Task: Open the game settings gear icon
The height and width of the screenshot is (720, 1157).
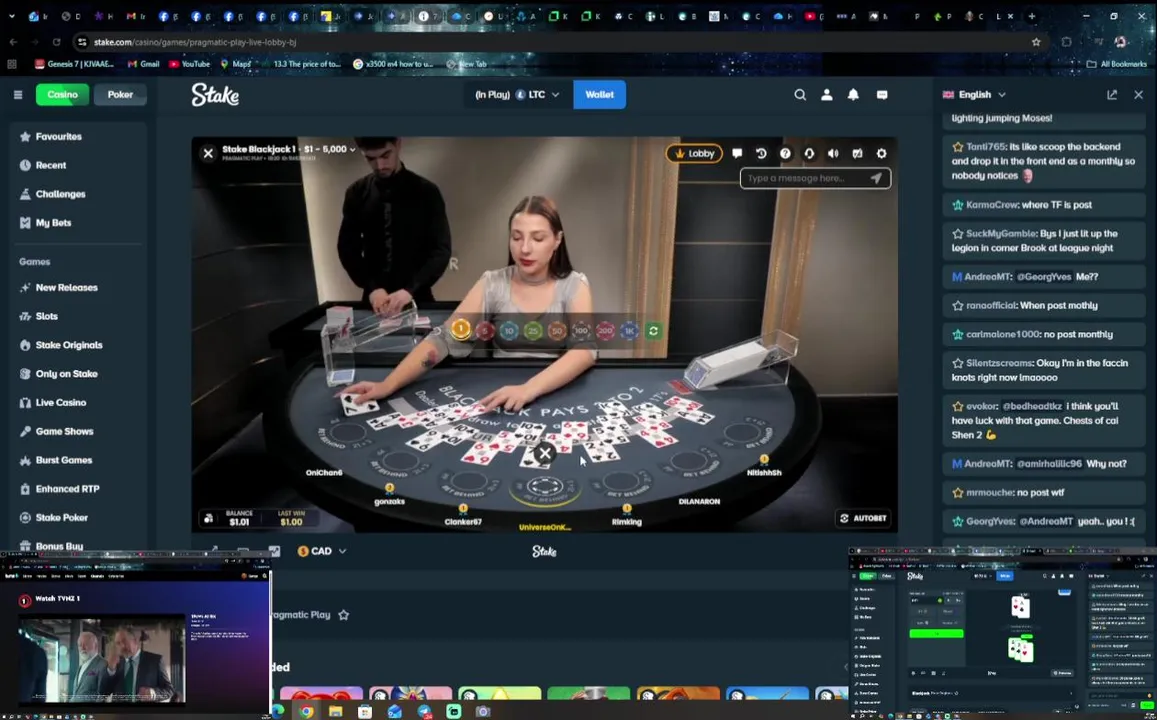Action: point(881,153)
